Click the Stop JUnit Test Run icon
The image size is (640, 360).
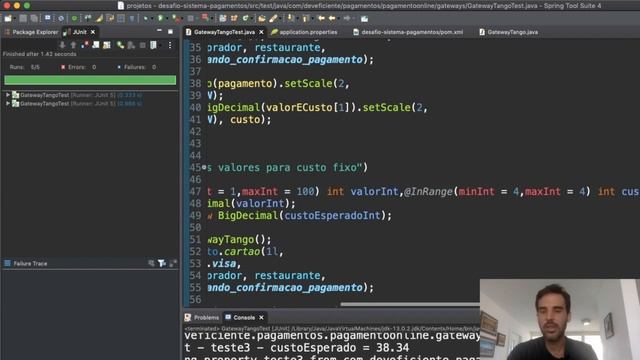tap(142, 45)
